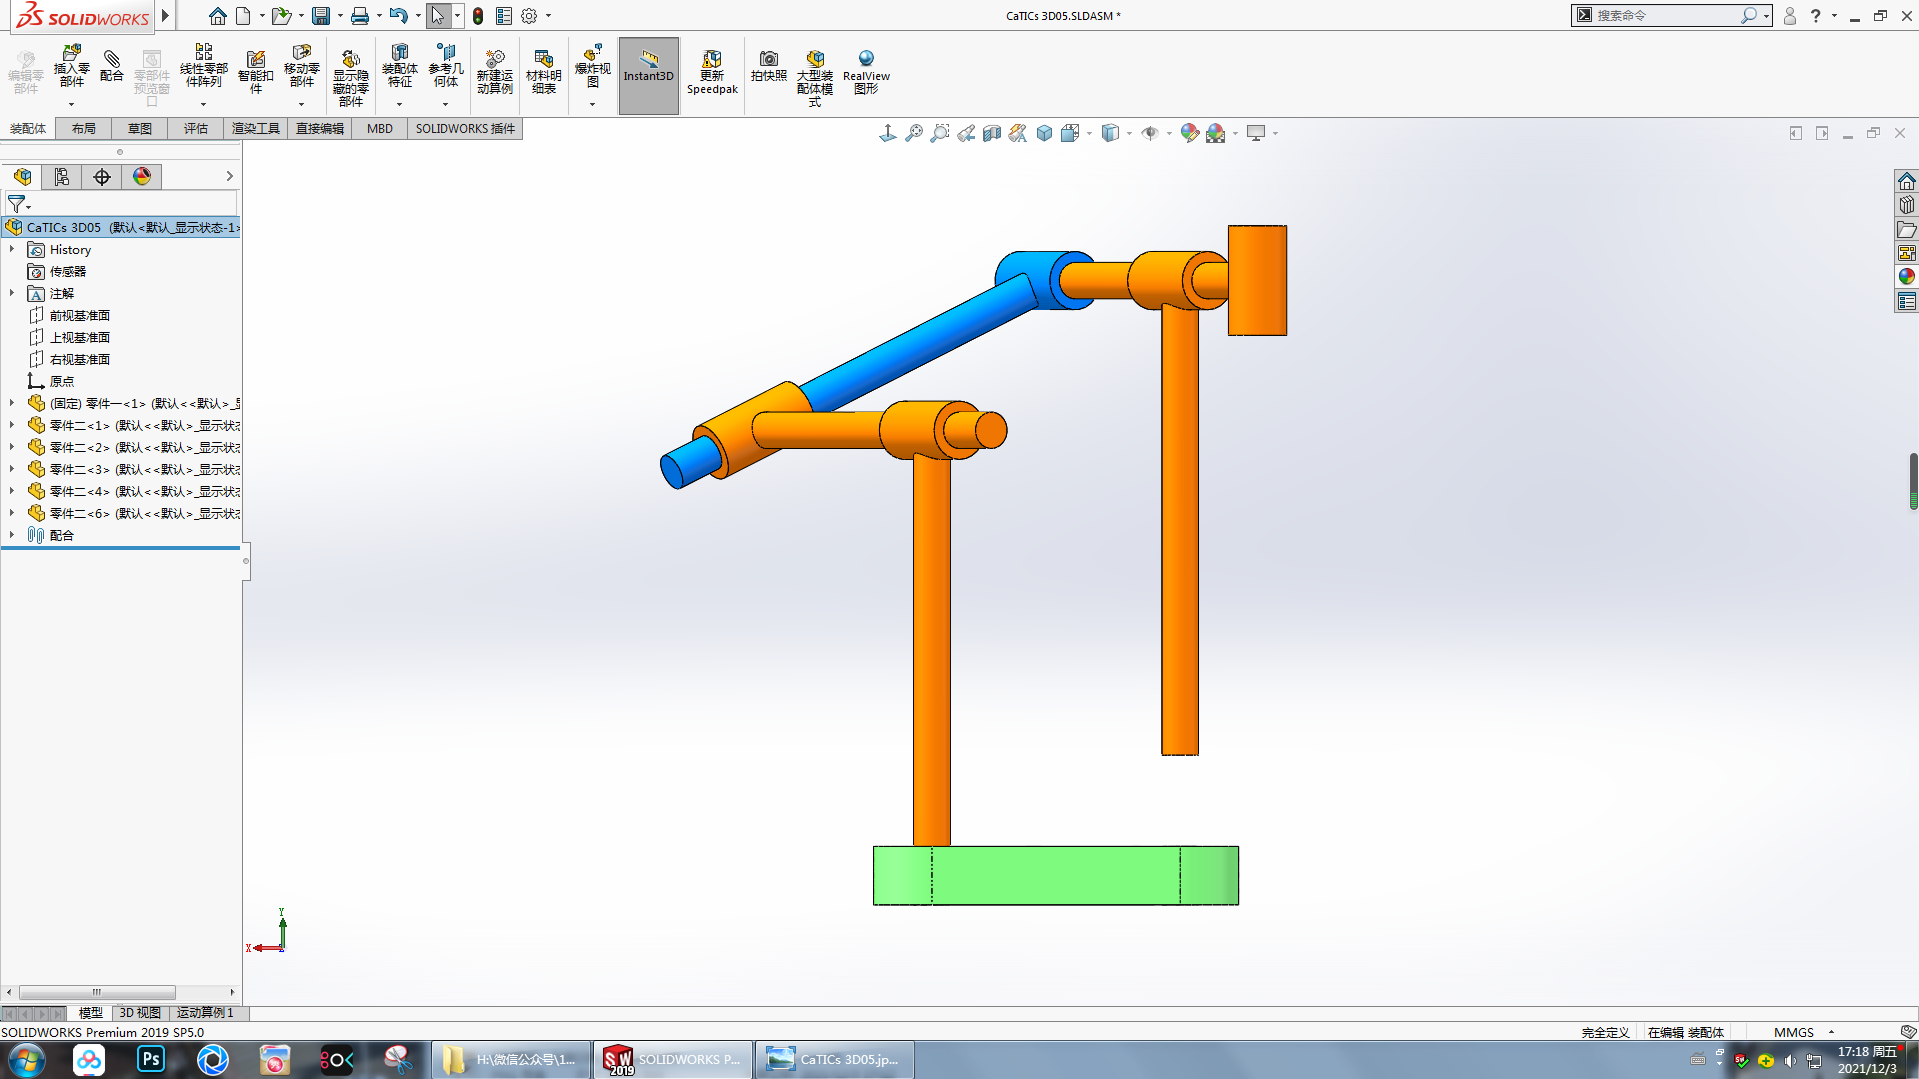This screenshot has height=1079, width=1919.
Task: Click the feature tree horizontal scrollbar
Action: click(x=97, y=992)
